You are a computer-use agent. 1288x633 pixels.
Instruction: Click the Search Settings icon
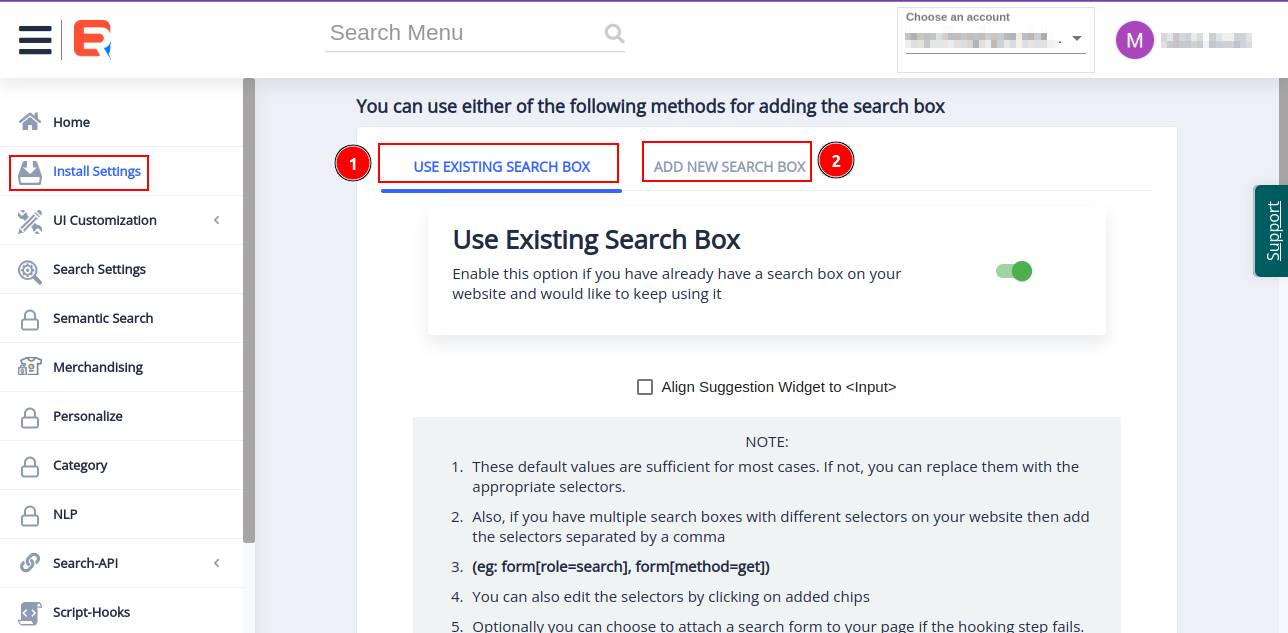(x=30, y=269)
